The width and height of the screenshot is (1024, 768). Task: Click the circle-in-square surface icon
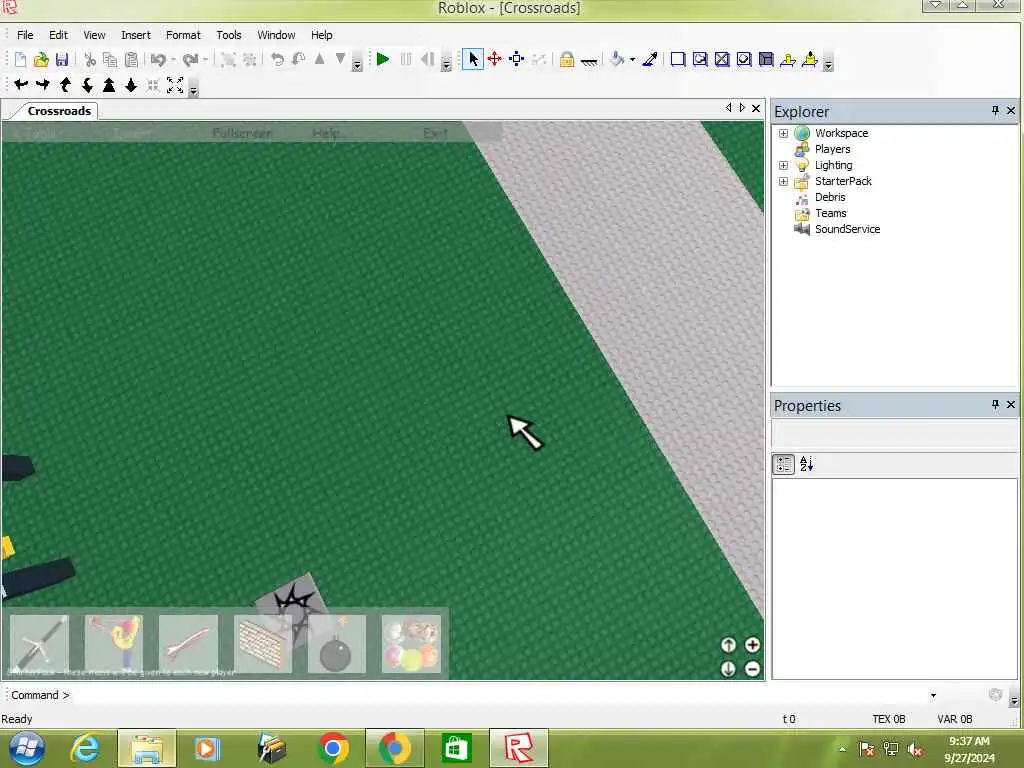click(744, 59)
